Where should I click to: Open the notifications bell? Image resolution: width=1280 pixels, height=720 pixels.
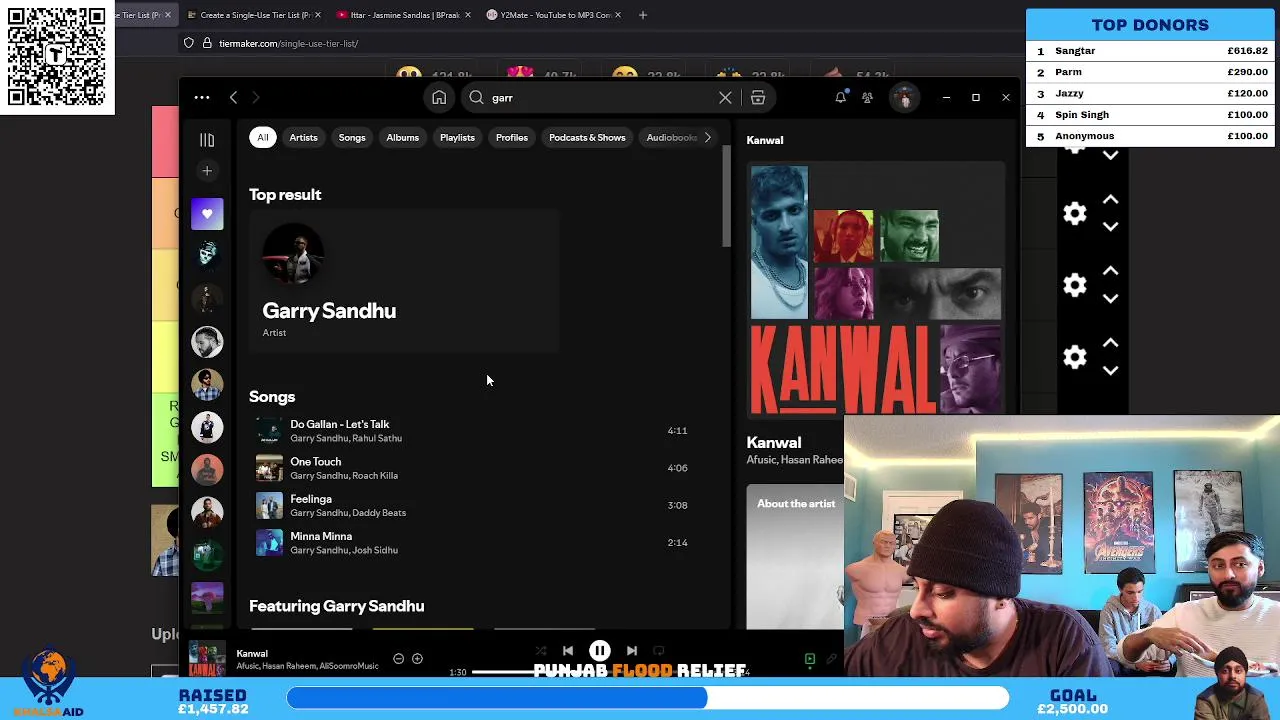point(841,97)
